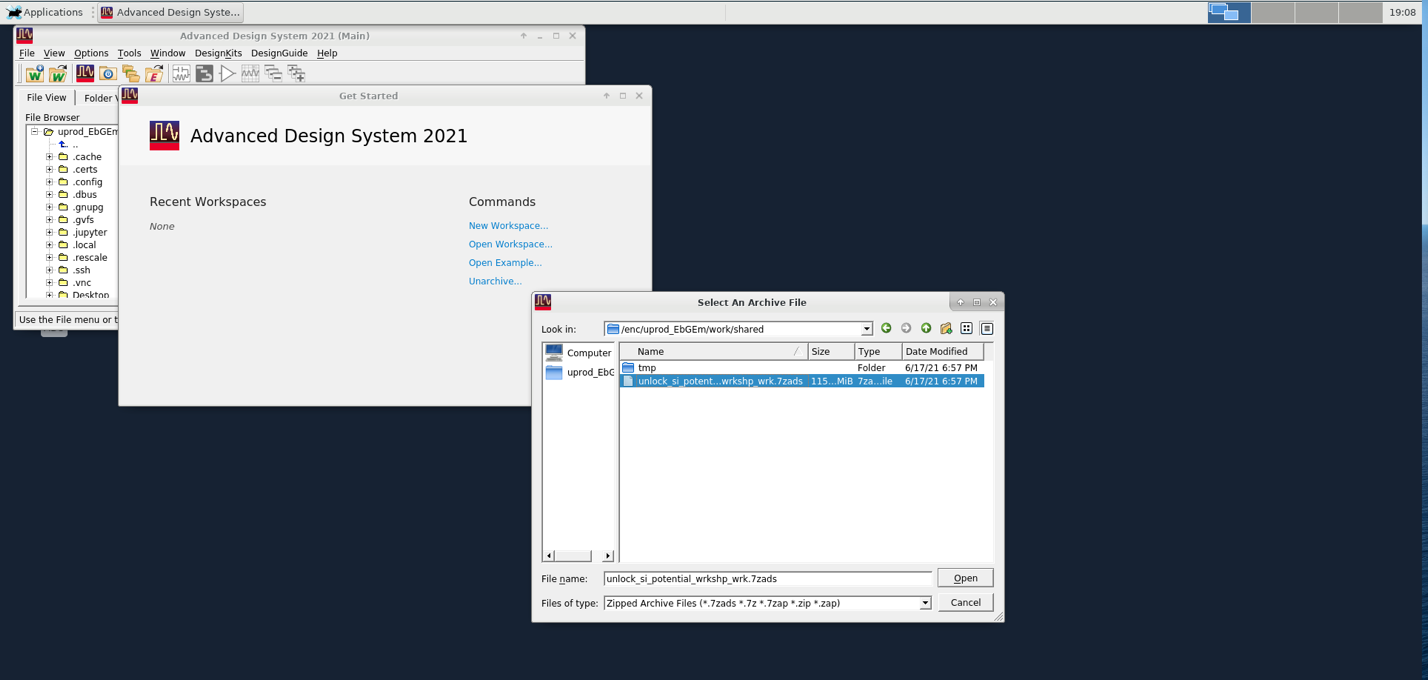Click Advanced Design System taskbar button
This screenshot has width=1428, height=680.
[170, 12]
